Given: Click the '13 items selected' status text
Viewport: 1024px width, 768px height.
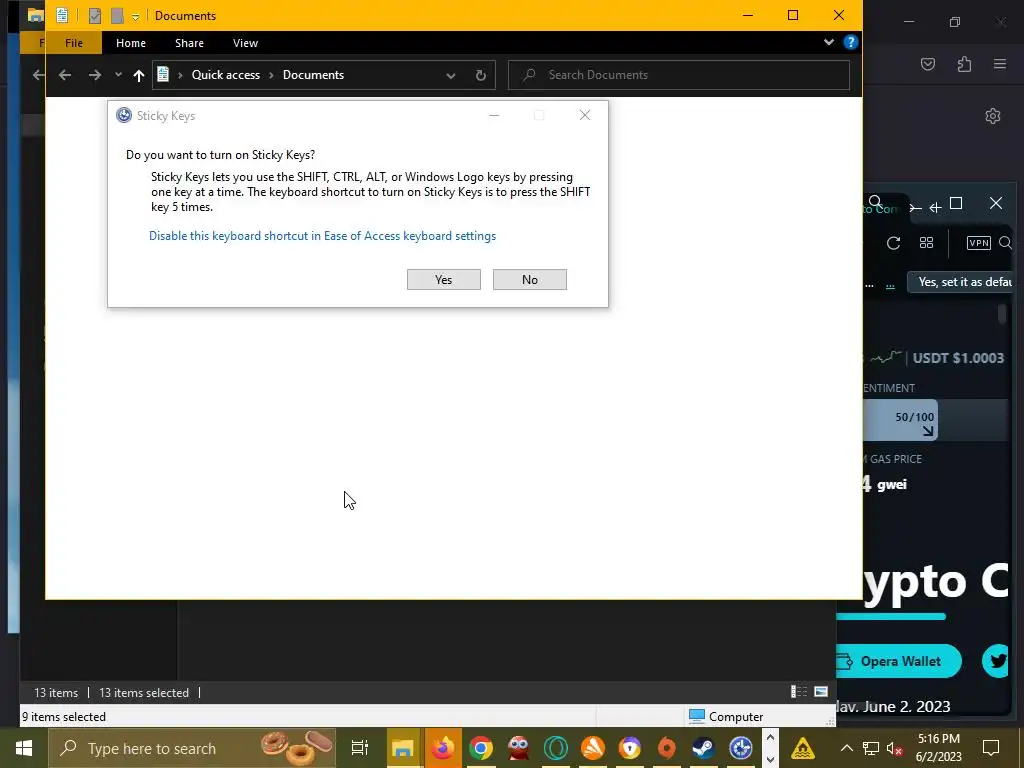Looking at the screenshot, I should [x=144, y=693].
